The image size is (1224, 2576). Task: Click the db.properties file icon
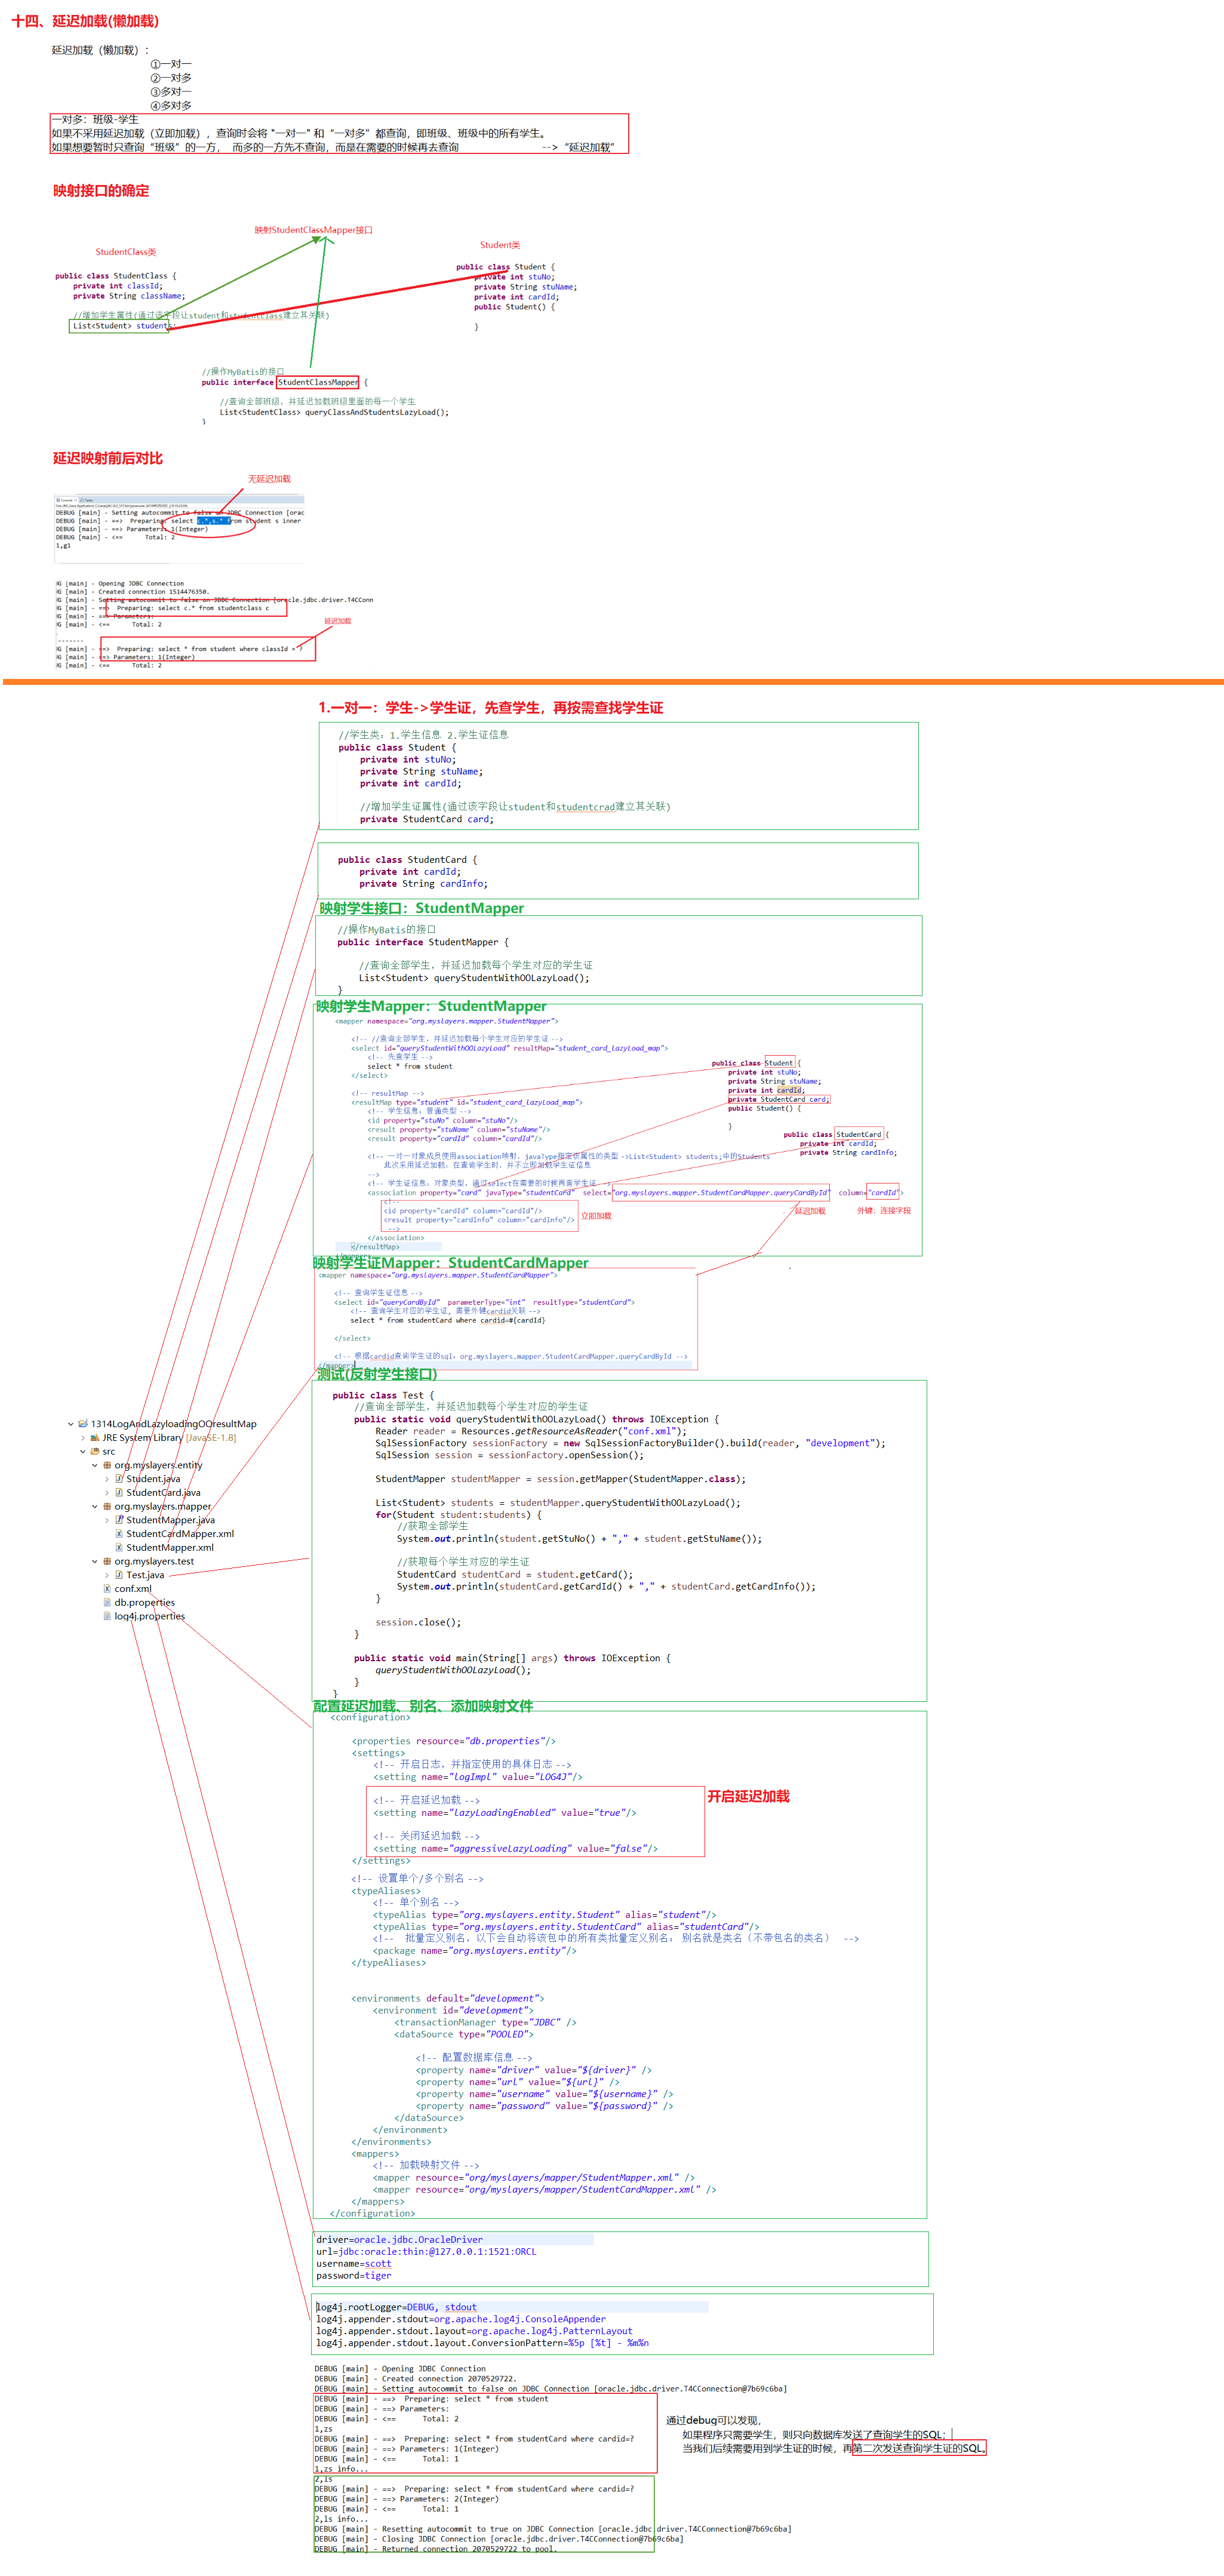click(x=107, y=1602)
